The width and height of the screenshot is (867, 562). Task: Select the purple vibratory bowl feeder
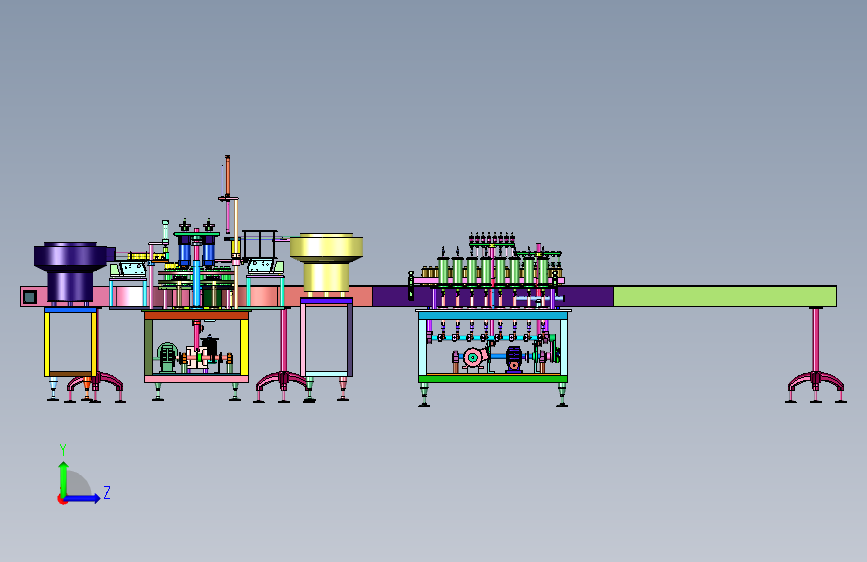pos(71,270)
